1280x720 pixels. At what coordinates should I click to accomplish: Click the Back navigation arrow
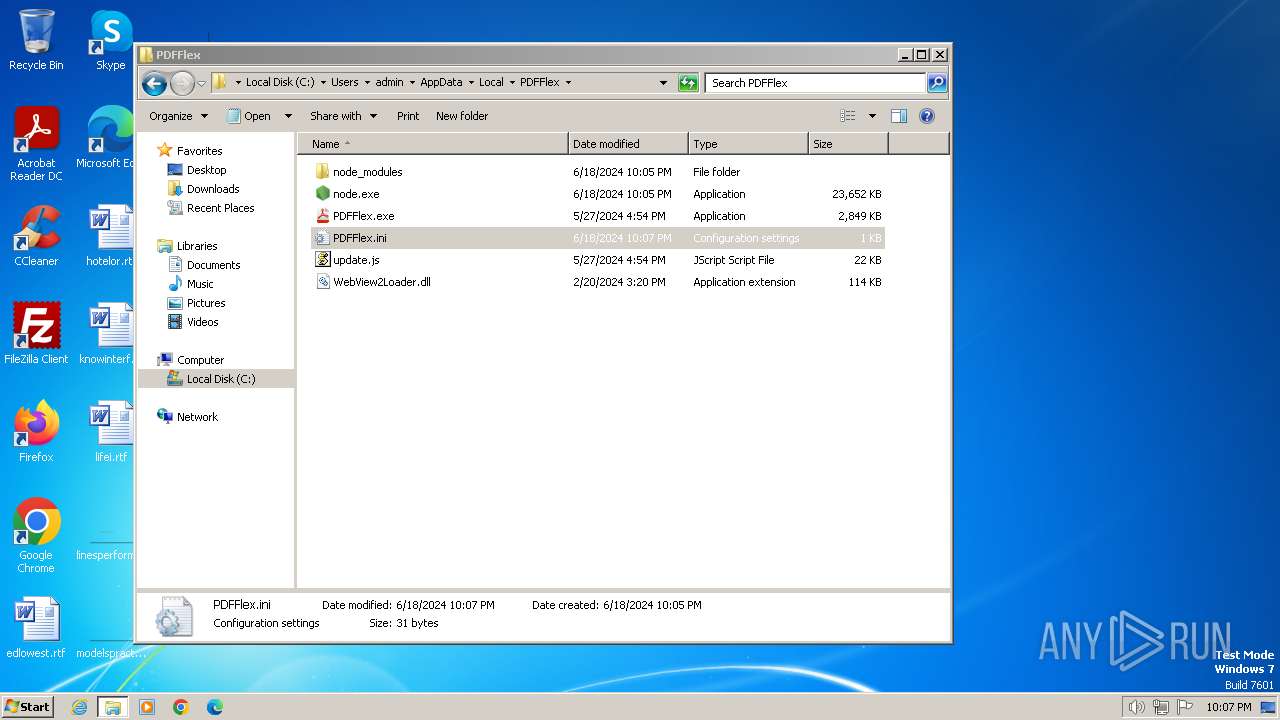tap(154, 83)
